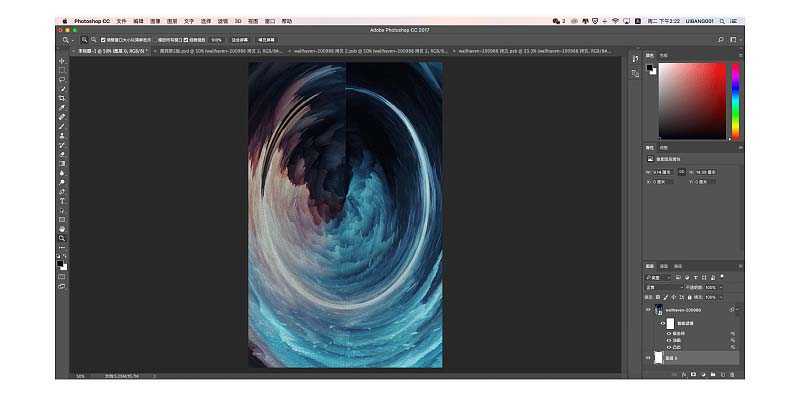
Task: Open the layer opacity dropdown arrow
Action: click(720, 287)
